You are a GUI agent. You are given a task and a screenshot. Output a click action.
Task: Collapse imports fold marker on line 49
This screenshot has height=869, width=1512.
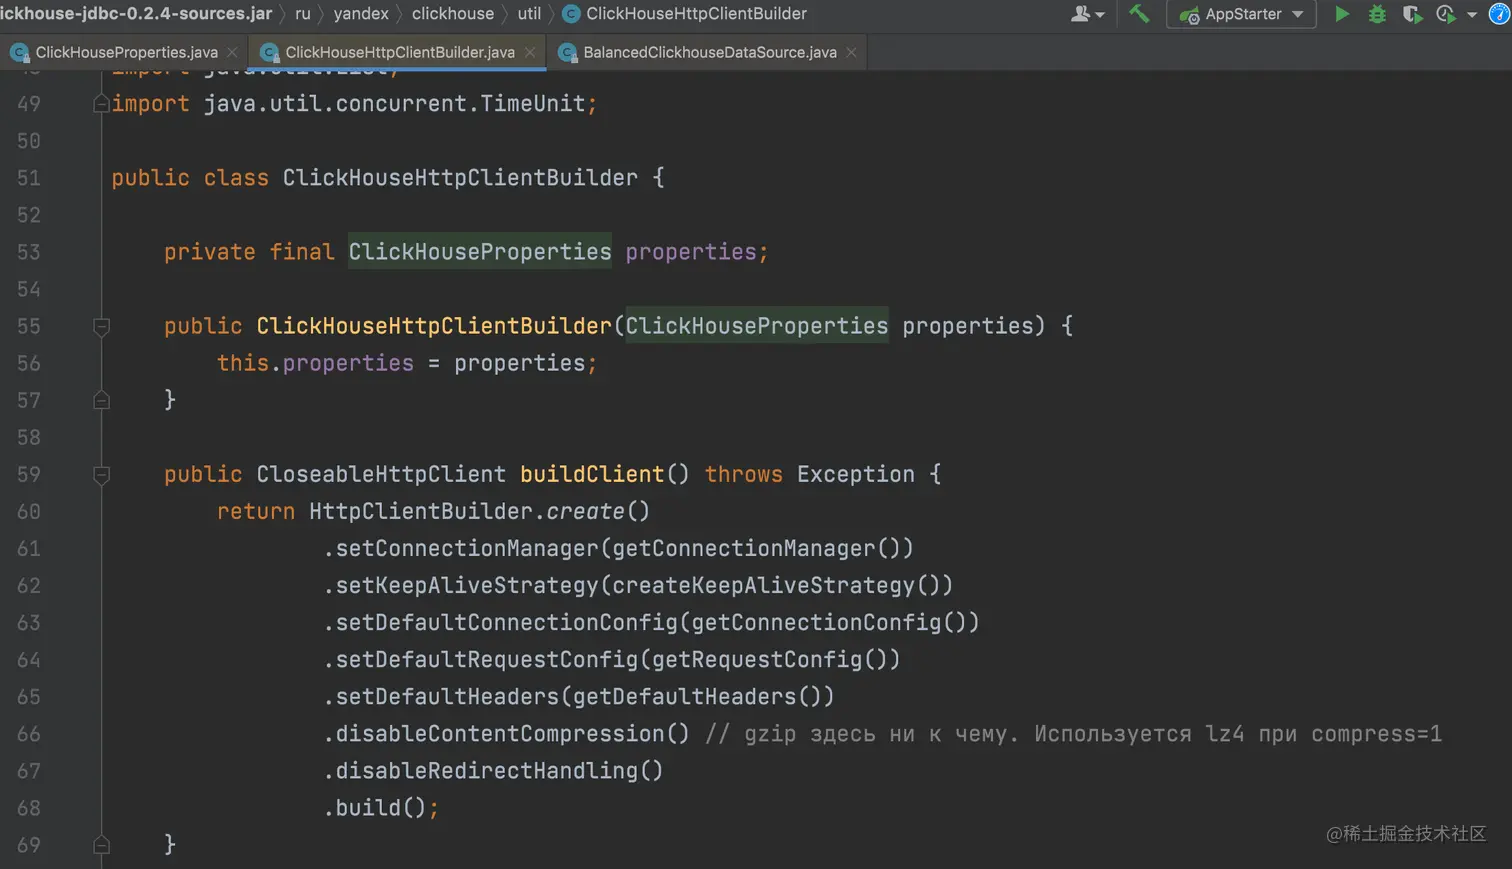tap(101, 103)
